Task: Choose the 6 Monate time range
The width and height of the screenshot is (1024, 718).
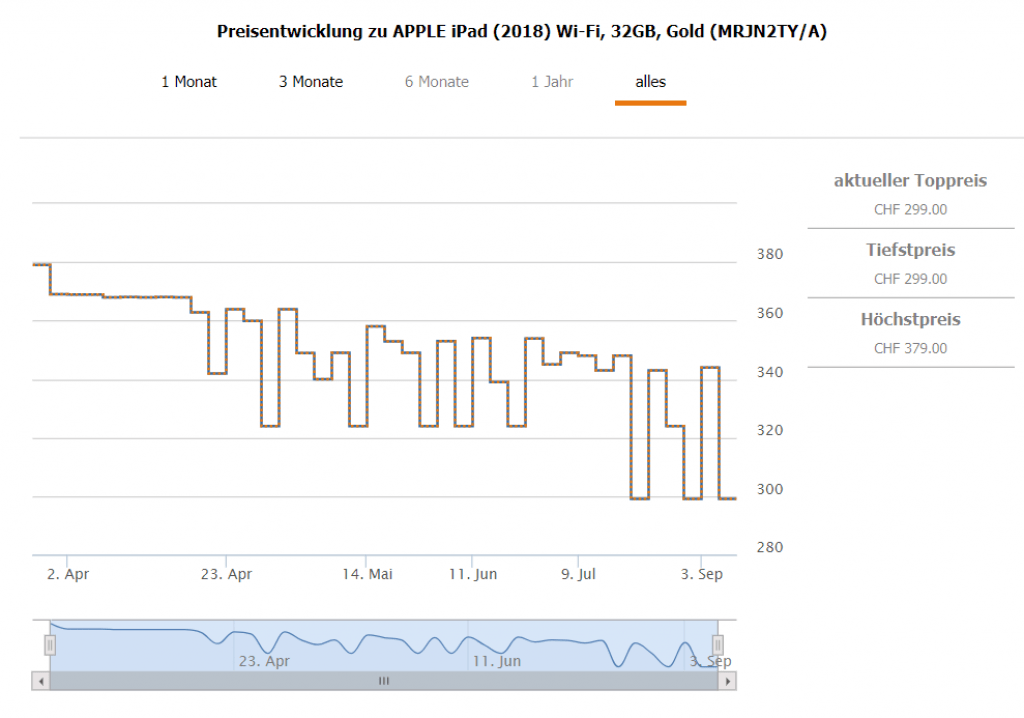Action: pyautogui.click(x=436, y=82)
